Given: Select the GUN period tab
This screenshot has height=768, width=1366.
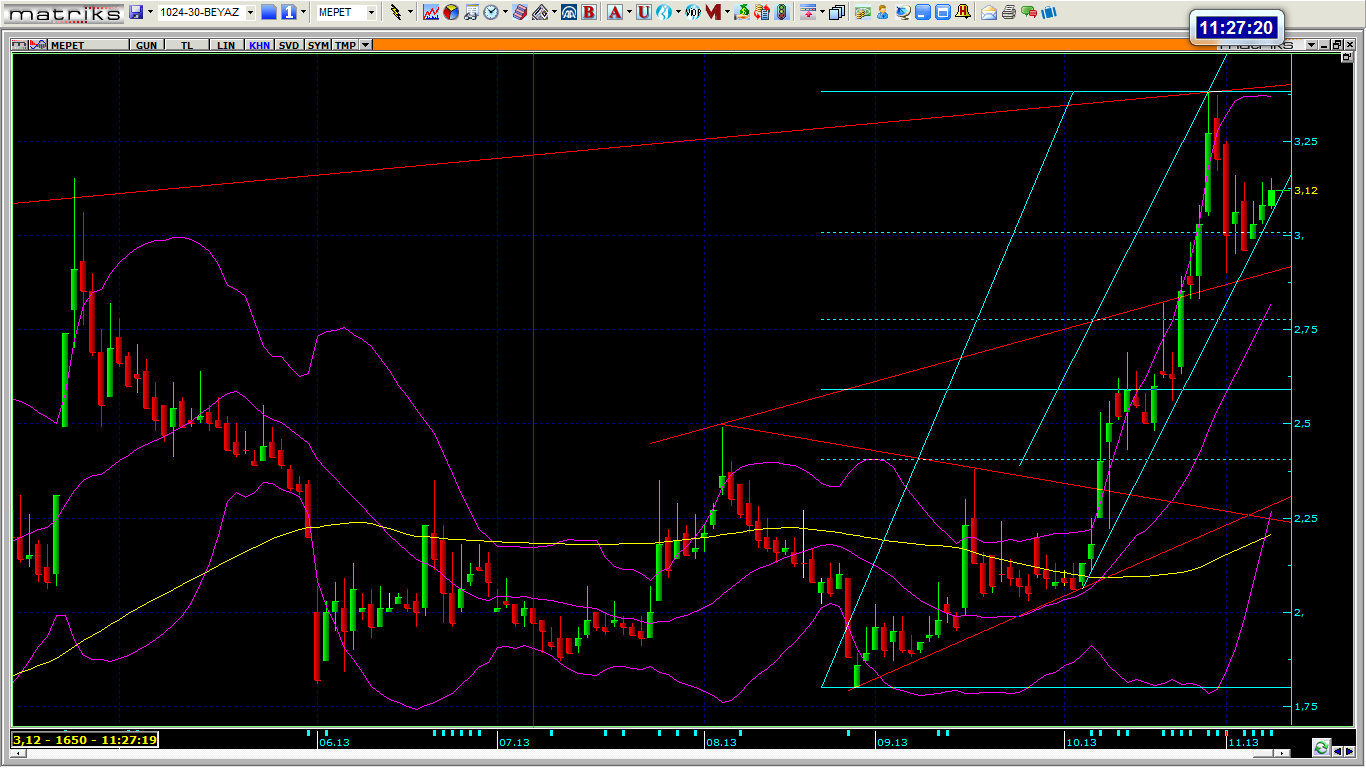Looking at the screenshot, I should coord(146,45).
